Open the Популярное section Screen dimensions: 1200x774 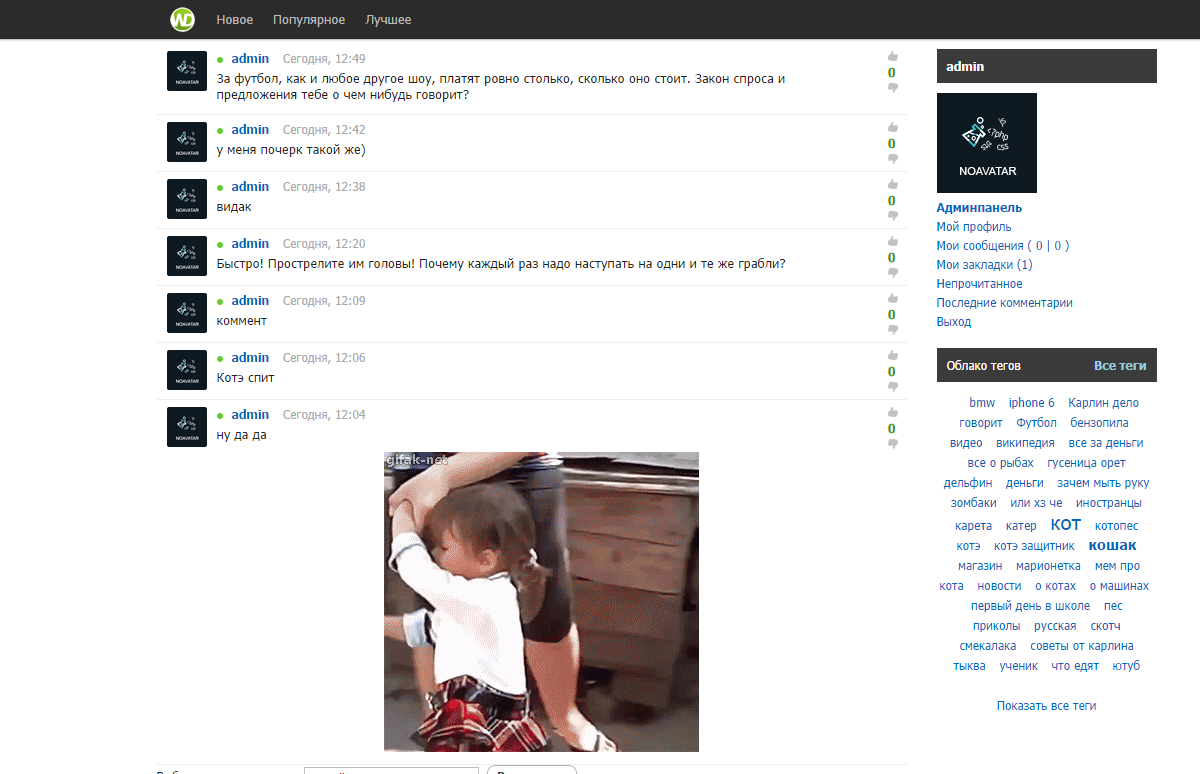(x=309, y=20)
